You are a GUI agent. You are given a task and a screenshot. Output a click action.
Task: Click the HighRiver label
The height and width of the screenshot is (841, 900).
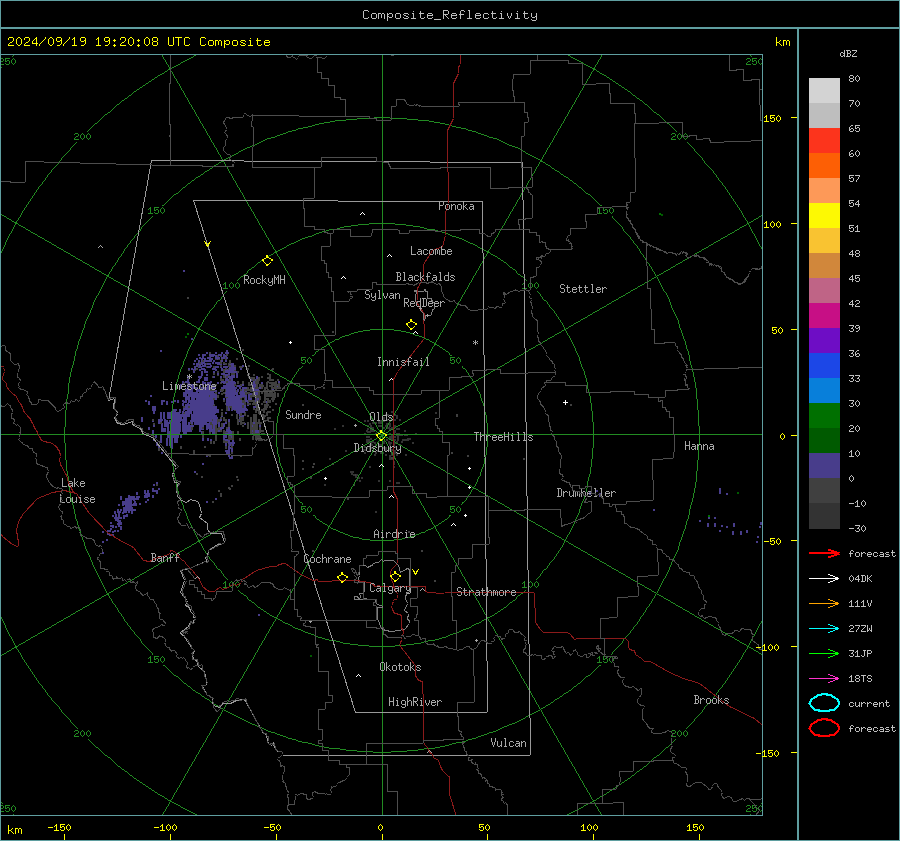coord(415,702)
